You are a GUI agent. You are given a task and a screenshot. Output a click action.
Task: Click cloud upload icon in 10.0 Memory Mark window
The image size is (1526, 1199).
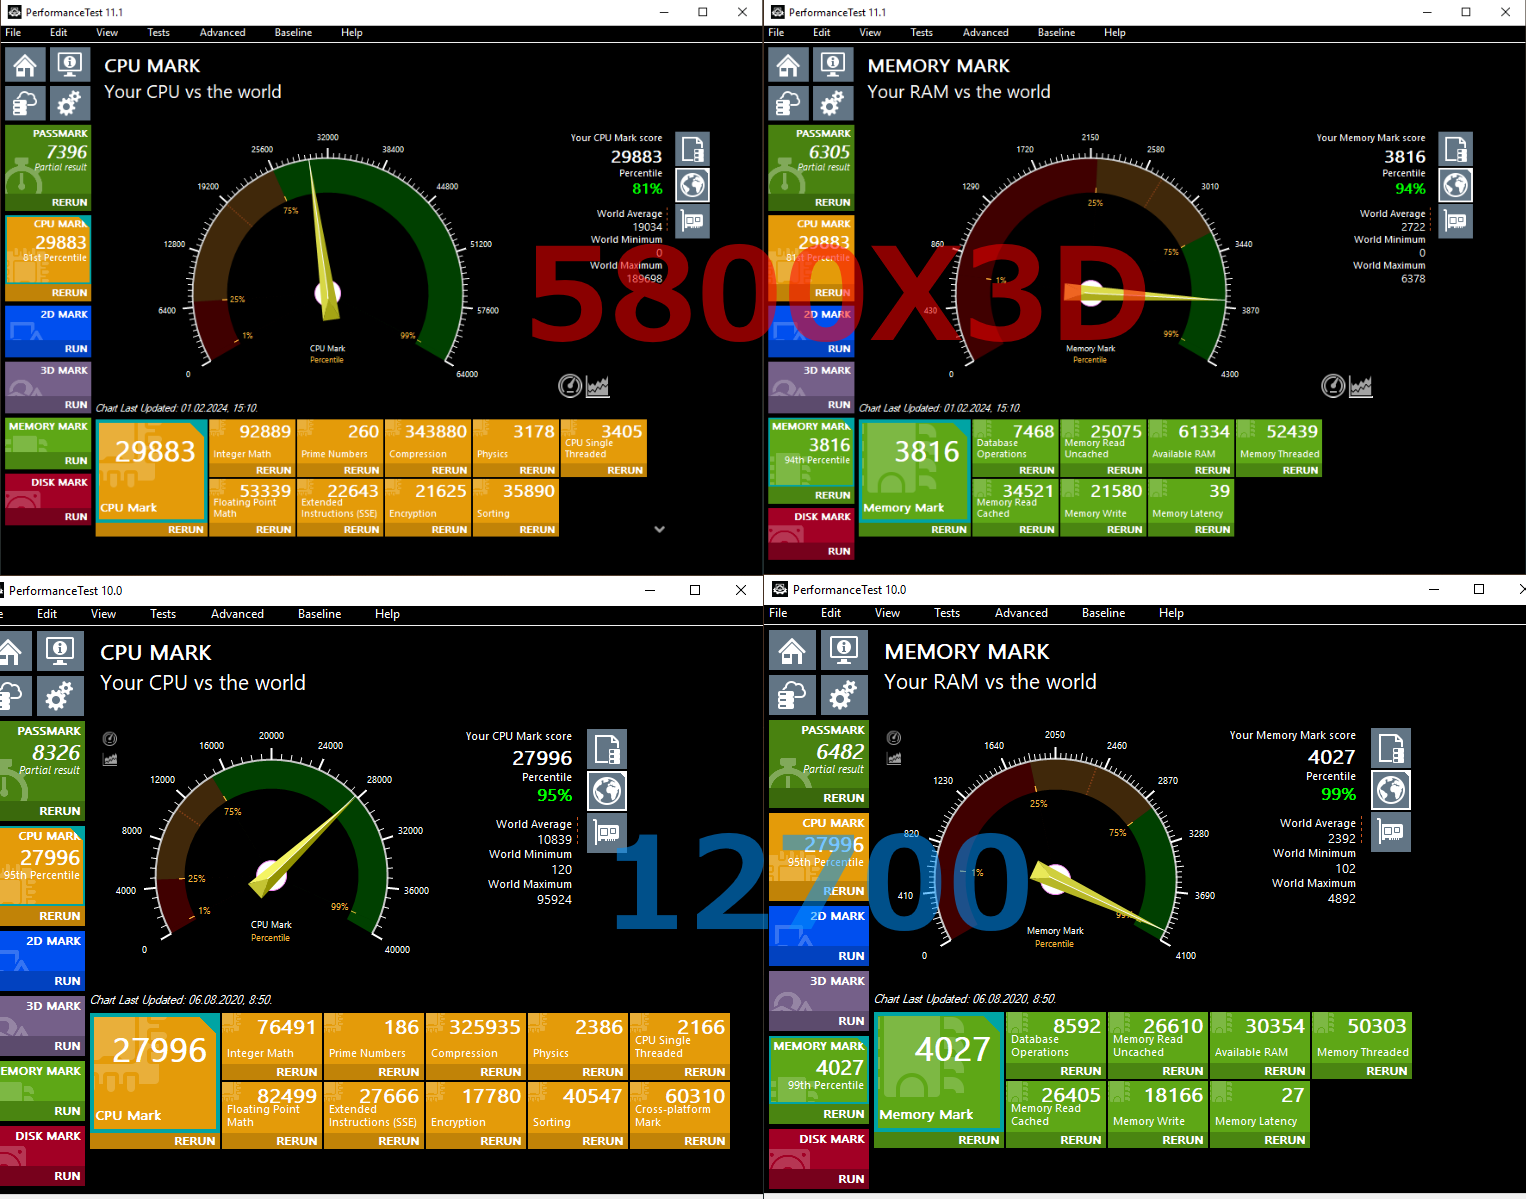click(x=792, y=694)
